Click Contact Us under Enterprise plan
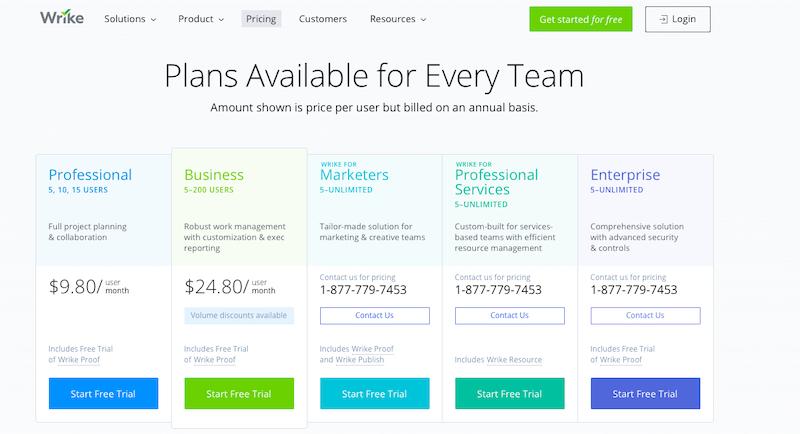 coord(645,316)
